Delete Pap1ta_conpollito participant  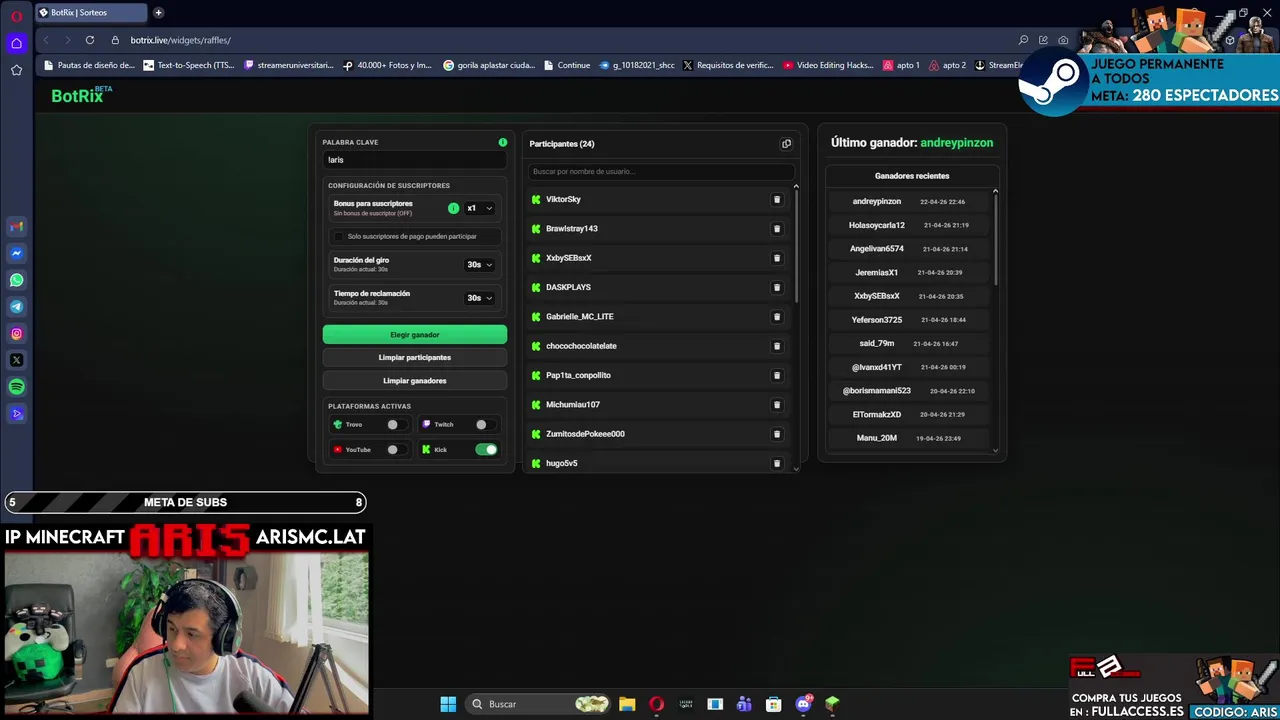pos(777,375)
